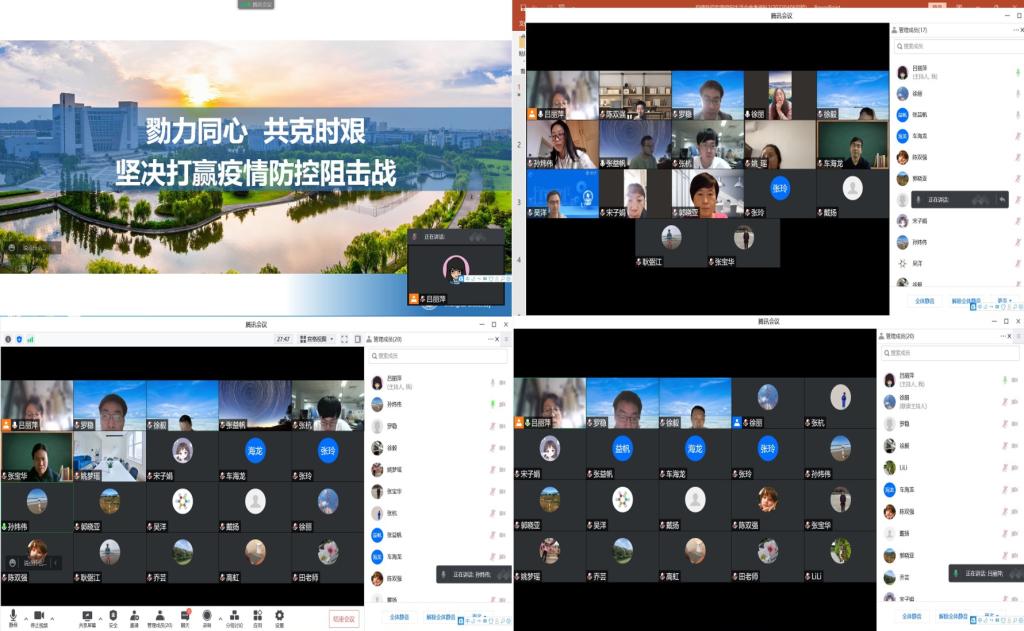Screen dimensions: 1024x631
Task: Open the Manage Members (20) panel in the toolbar
Action: pyautogui.click(x=160, y=615)
